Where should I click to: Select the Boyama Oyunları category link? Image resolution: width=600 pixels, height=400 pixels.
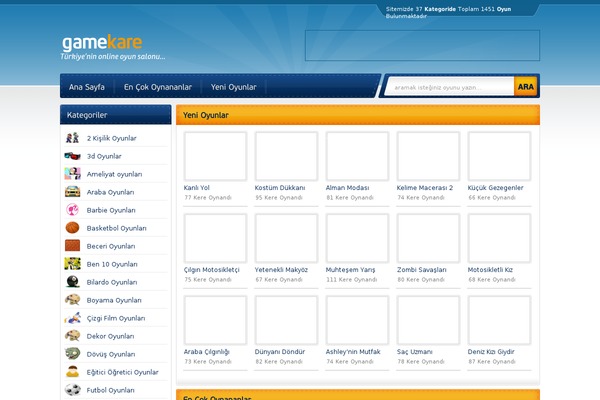coord(114,300)
